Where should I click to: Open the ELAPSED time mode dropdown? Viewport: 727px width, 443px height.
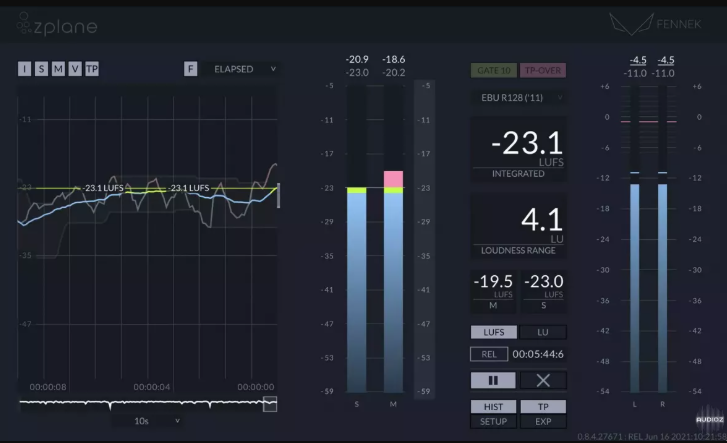[244, 69]
